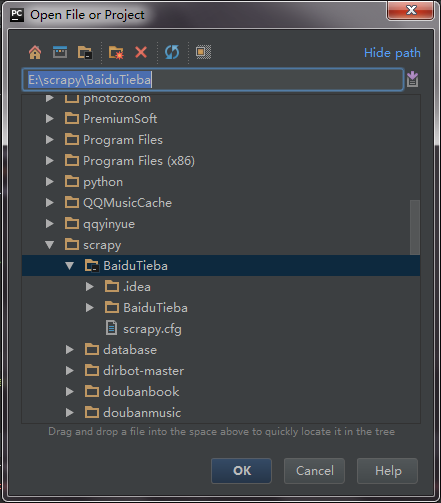The height and width of the screenshot is (503, 441).
Task: Go to the Home directory icon
Action: coord(35,52)
